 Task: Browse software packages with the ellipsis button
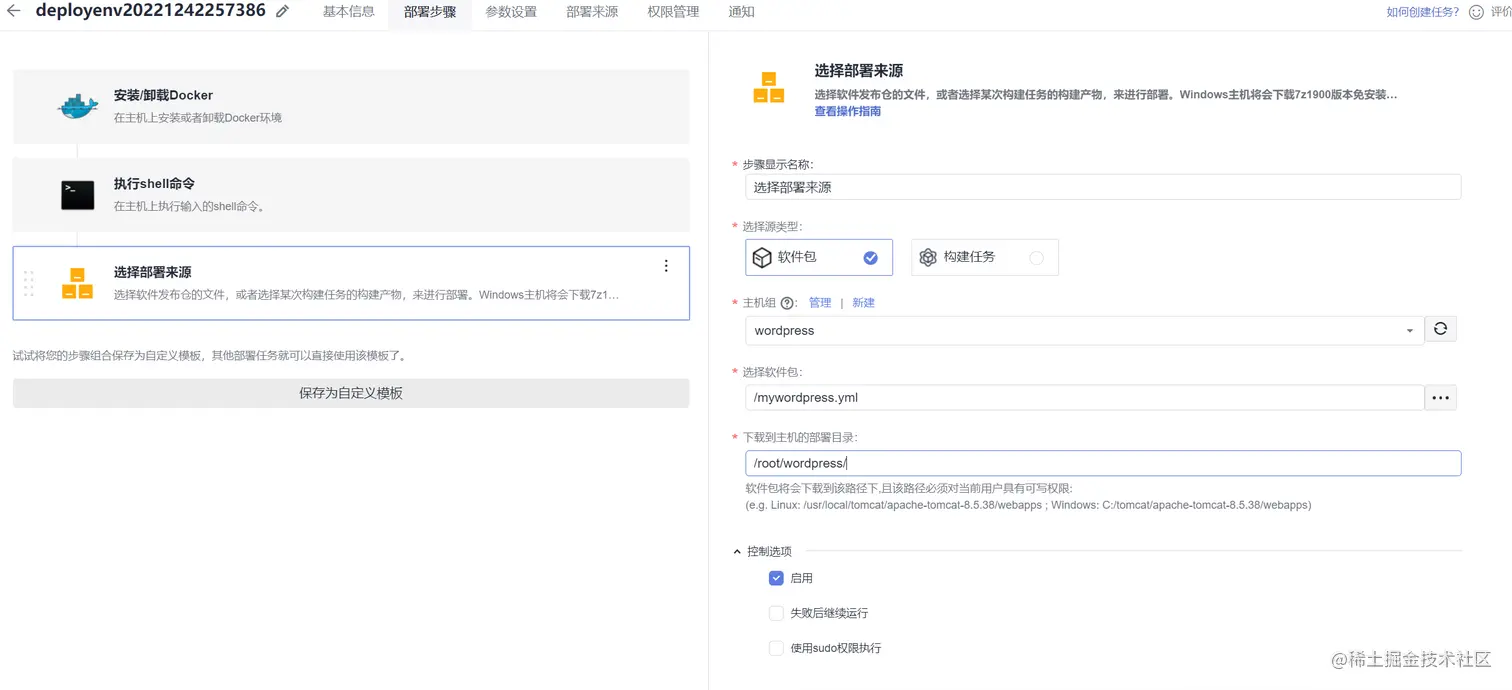coord(1440,397)
